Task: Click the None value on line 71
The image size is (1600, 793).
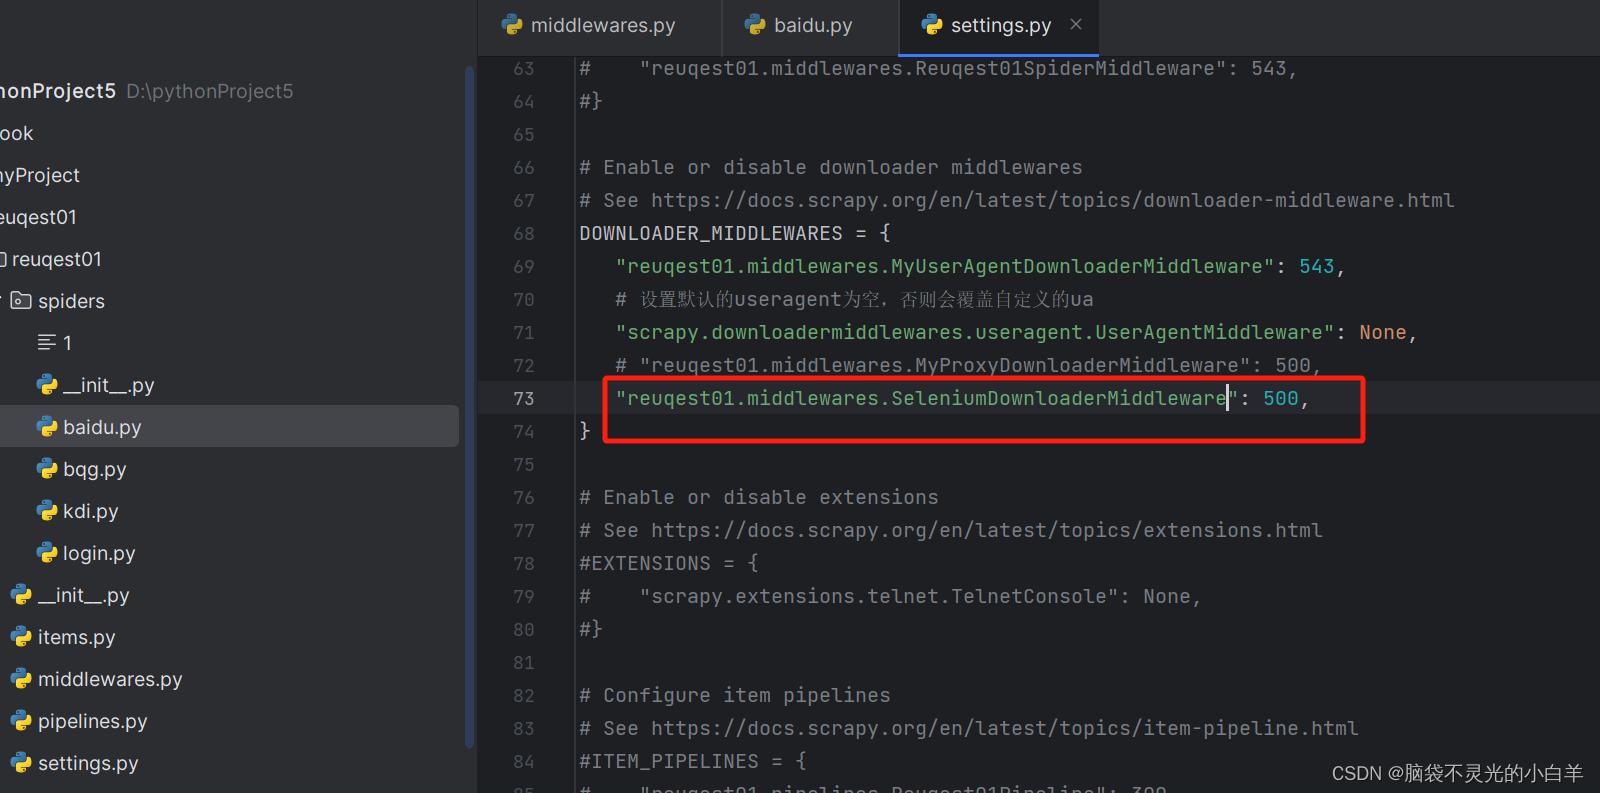Action: tap(1382, 332)
